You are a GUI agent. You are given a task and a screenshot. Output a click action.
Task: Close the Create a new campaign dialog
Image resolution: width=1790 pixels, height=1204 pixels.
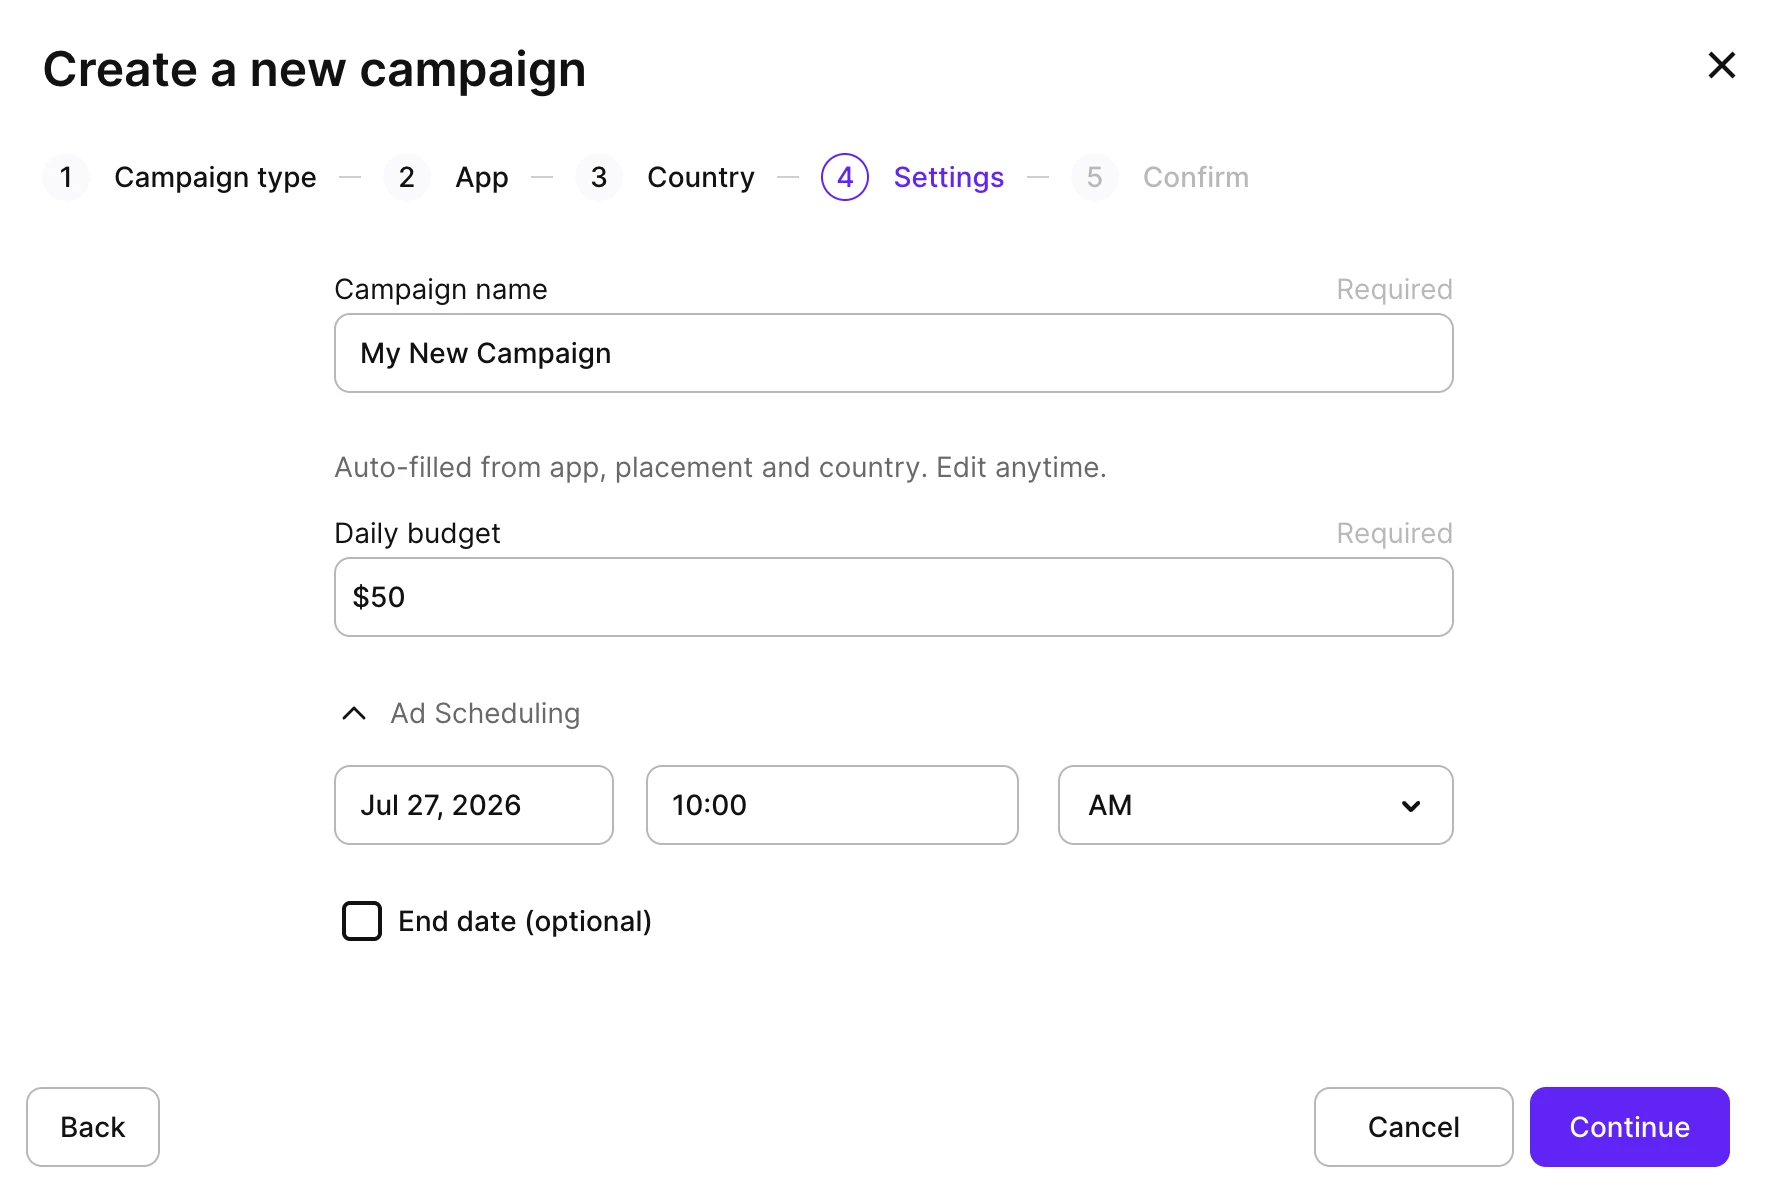[1721, 66]
